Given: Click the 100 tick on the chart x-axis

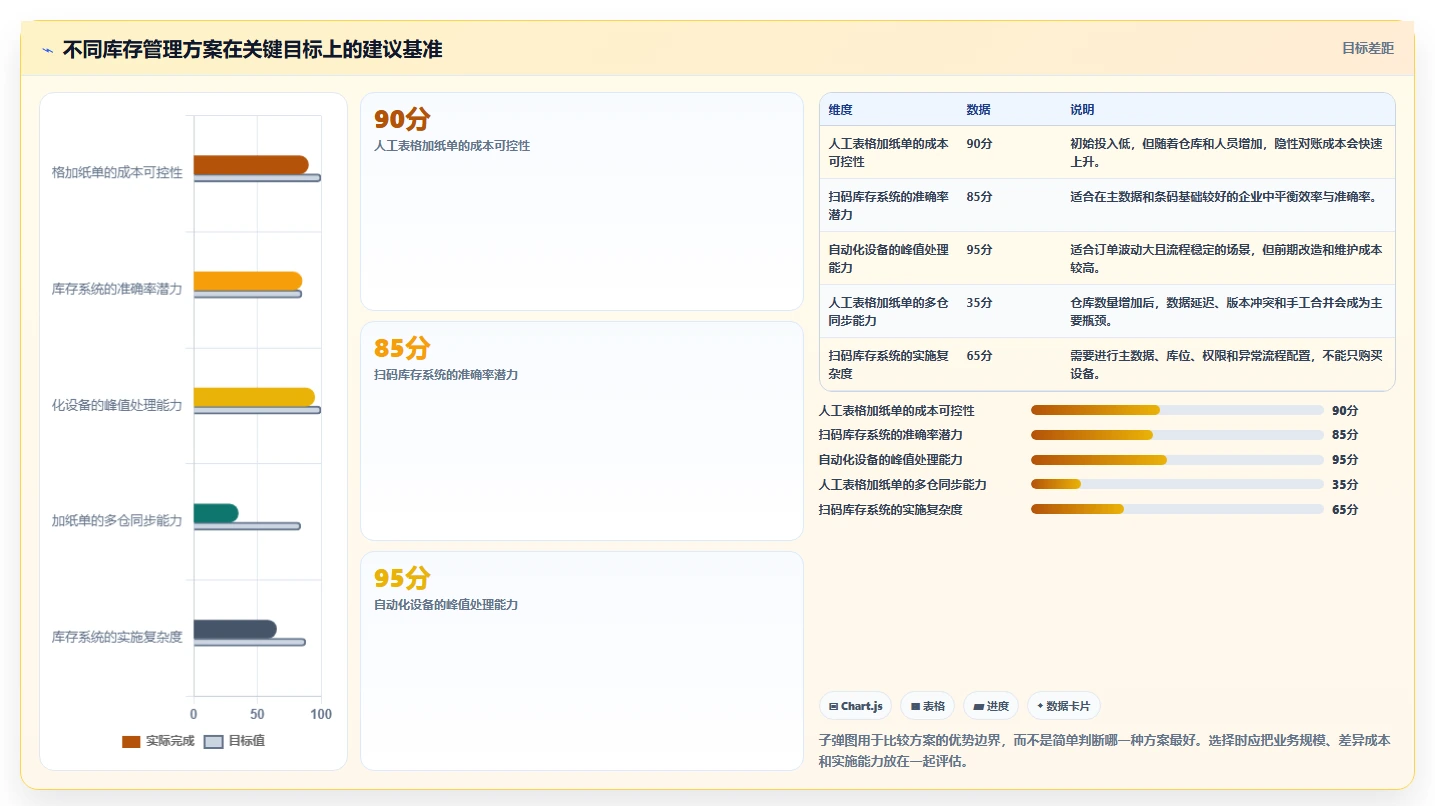Looking at the screenshot, I should [x=321, y=714].
